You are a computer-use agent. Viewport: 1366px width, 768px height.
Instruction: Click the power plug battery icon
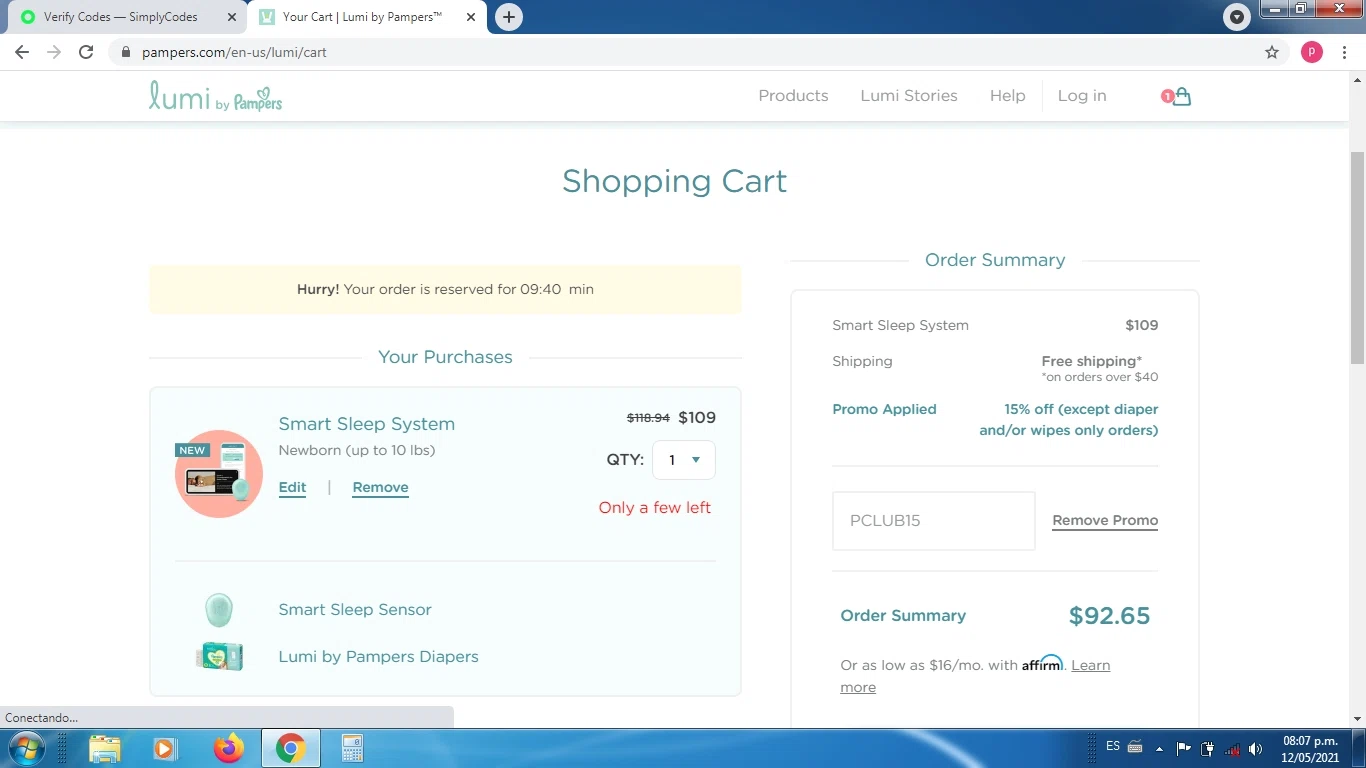(1207, 748)
